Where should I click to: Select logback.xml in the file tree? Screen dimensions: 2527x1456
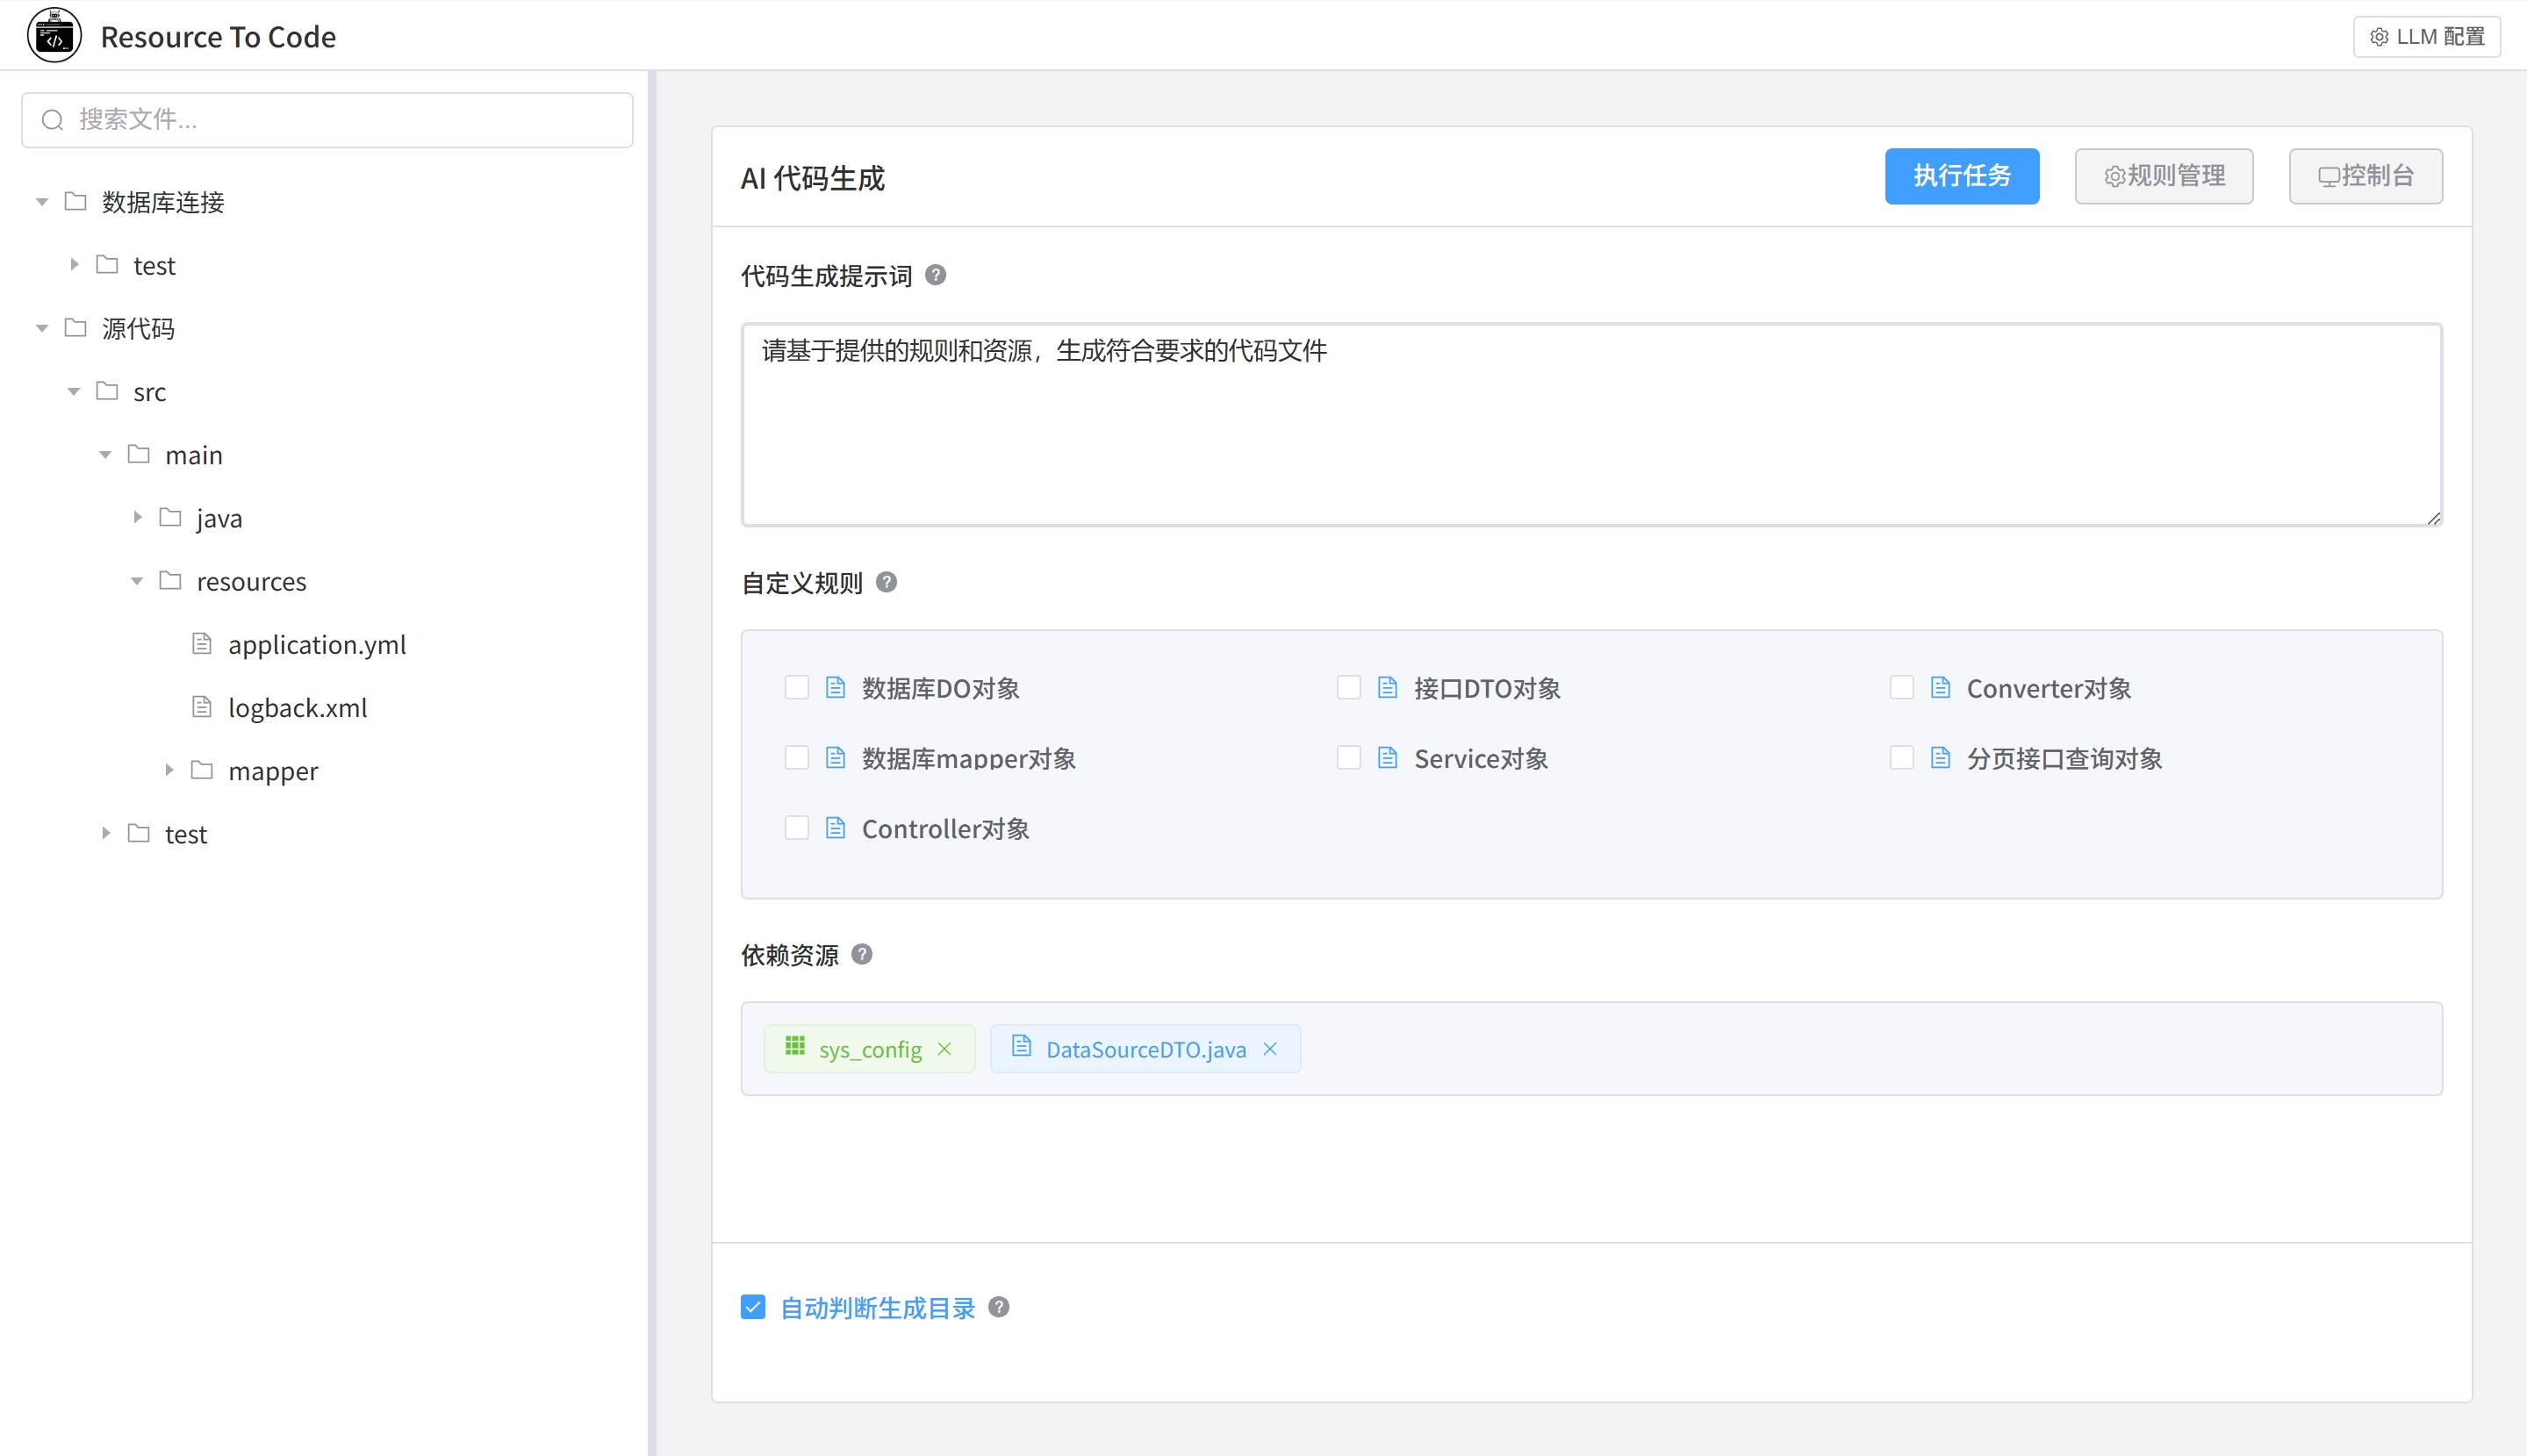[297, 708]
